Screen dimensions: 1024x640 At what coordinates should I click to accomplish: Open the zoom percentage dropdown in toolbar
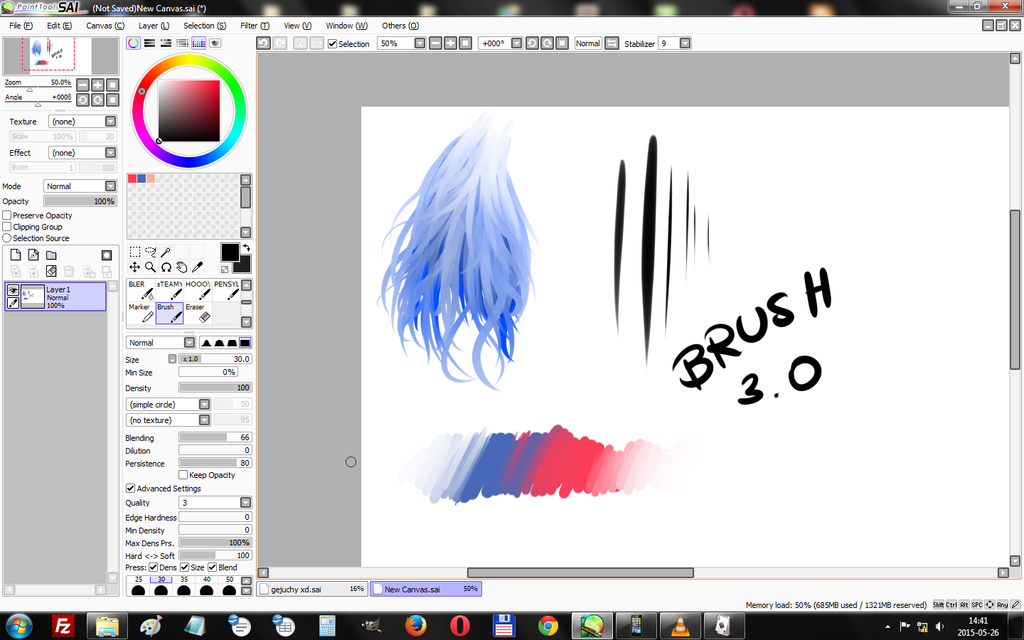coord(420,43)
